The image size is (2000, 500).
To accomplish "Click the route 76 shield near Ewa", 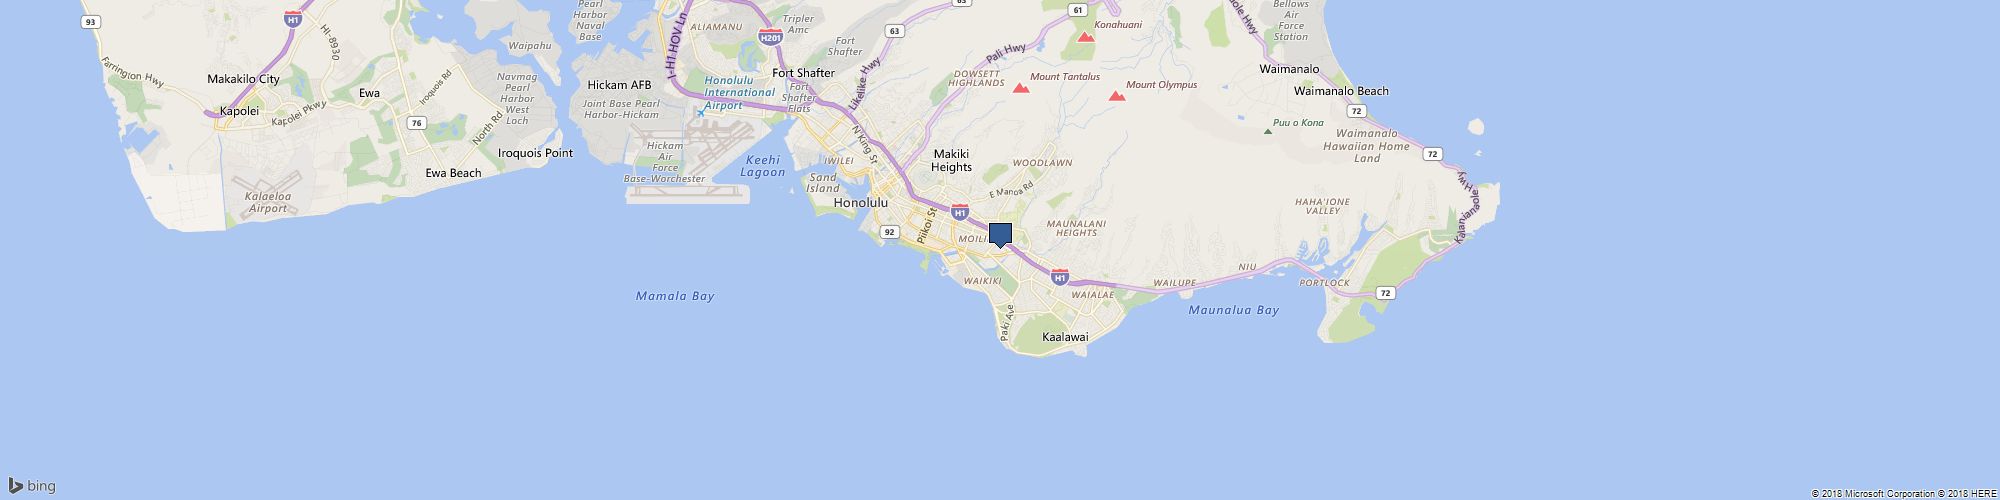I will (415, 123).
